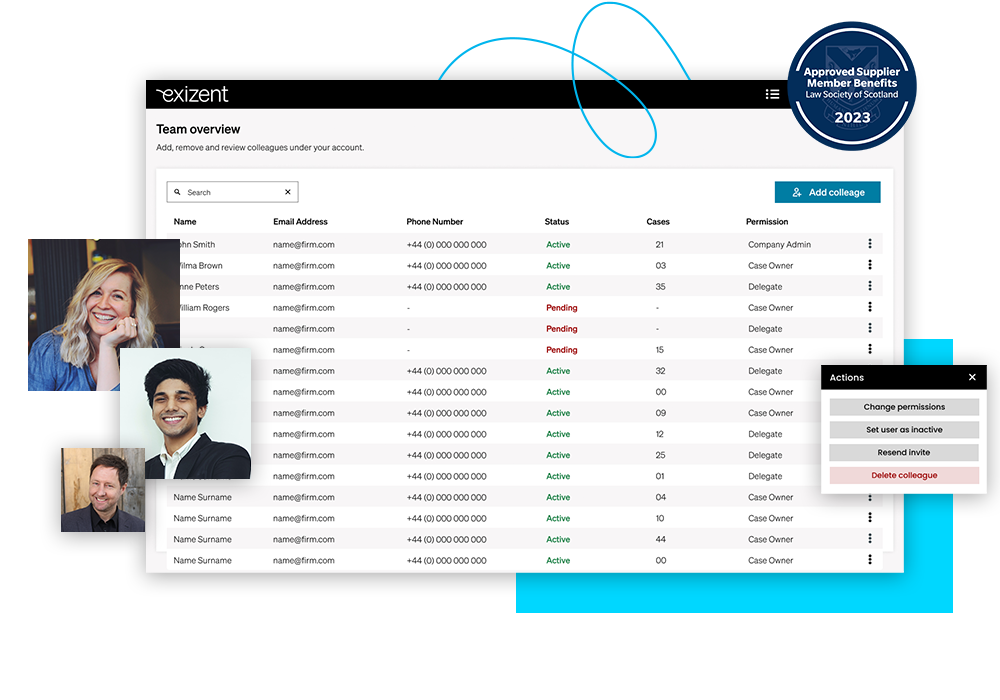Choose Resend invite from Actions
This screenshot has width=1000, height=700.
[903, 452]
